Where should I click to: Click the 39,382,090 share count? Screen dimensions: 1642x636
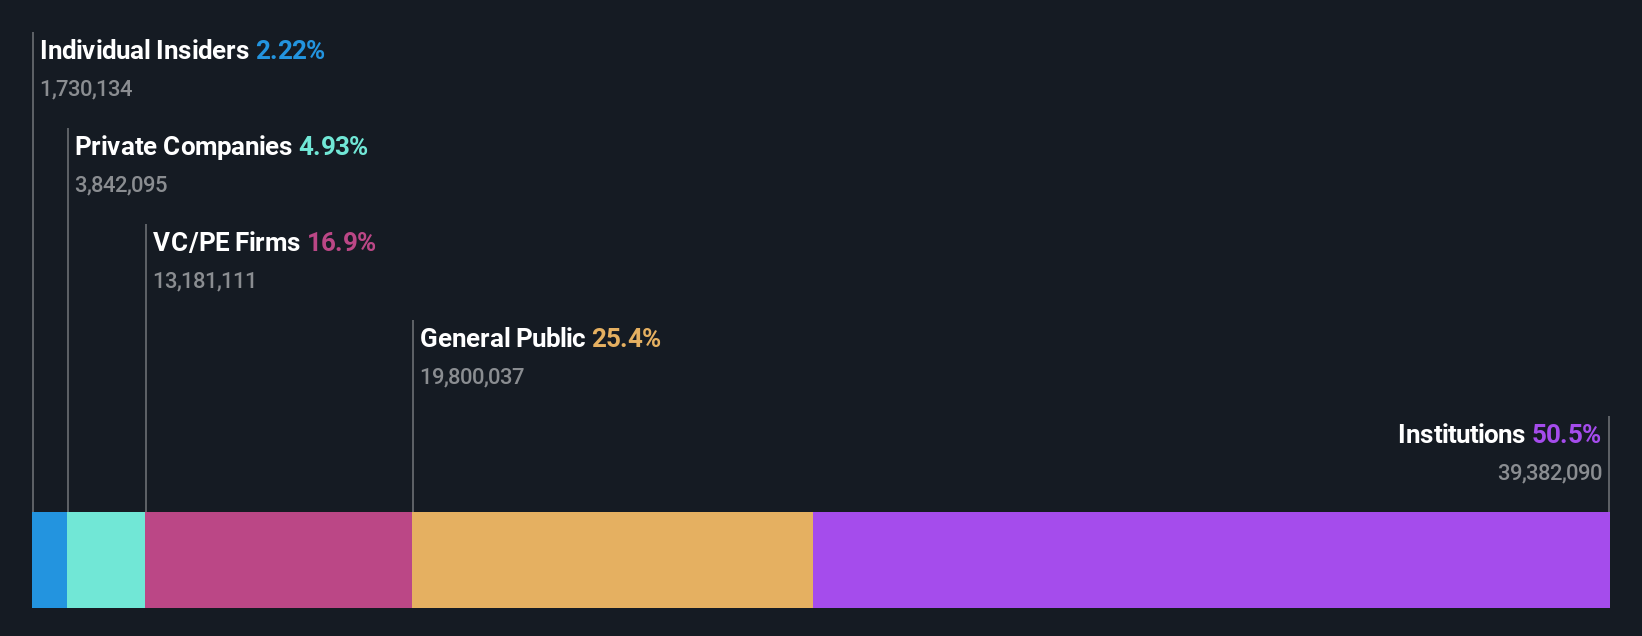coord(1550,473)
